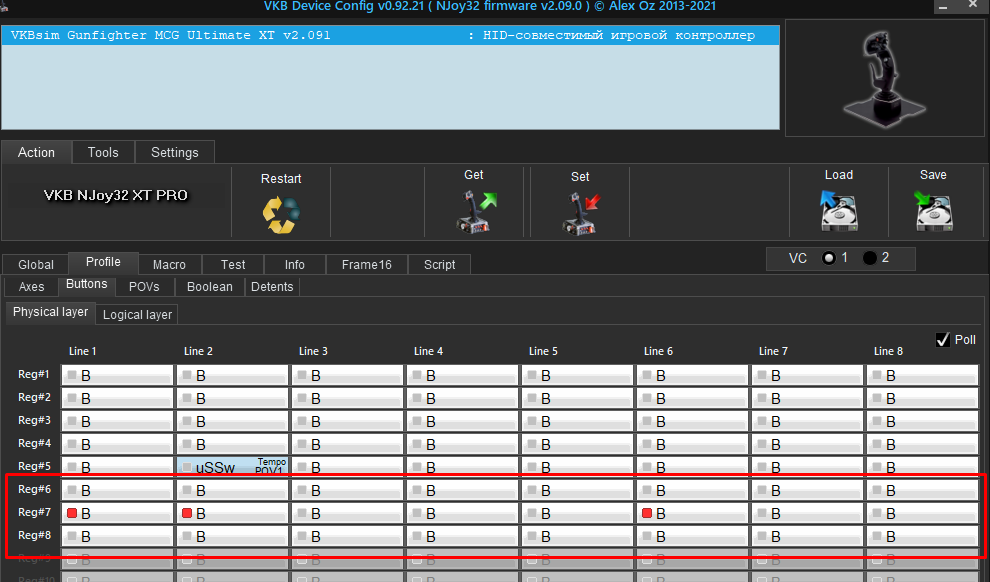Select the Logical layer tab
The height and width of the screenshot is (582, 990).
coord(137,314)
